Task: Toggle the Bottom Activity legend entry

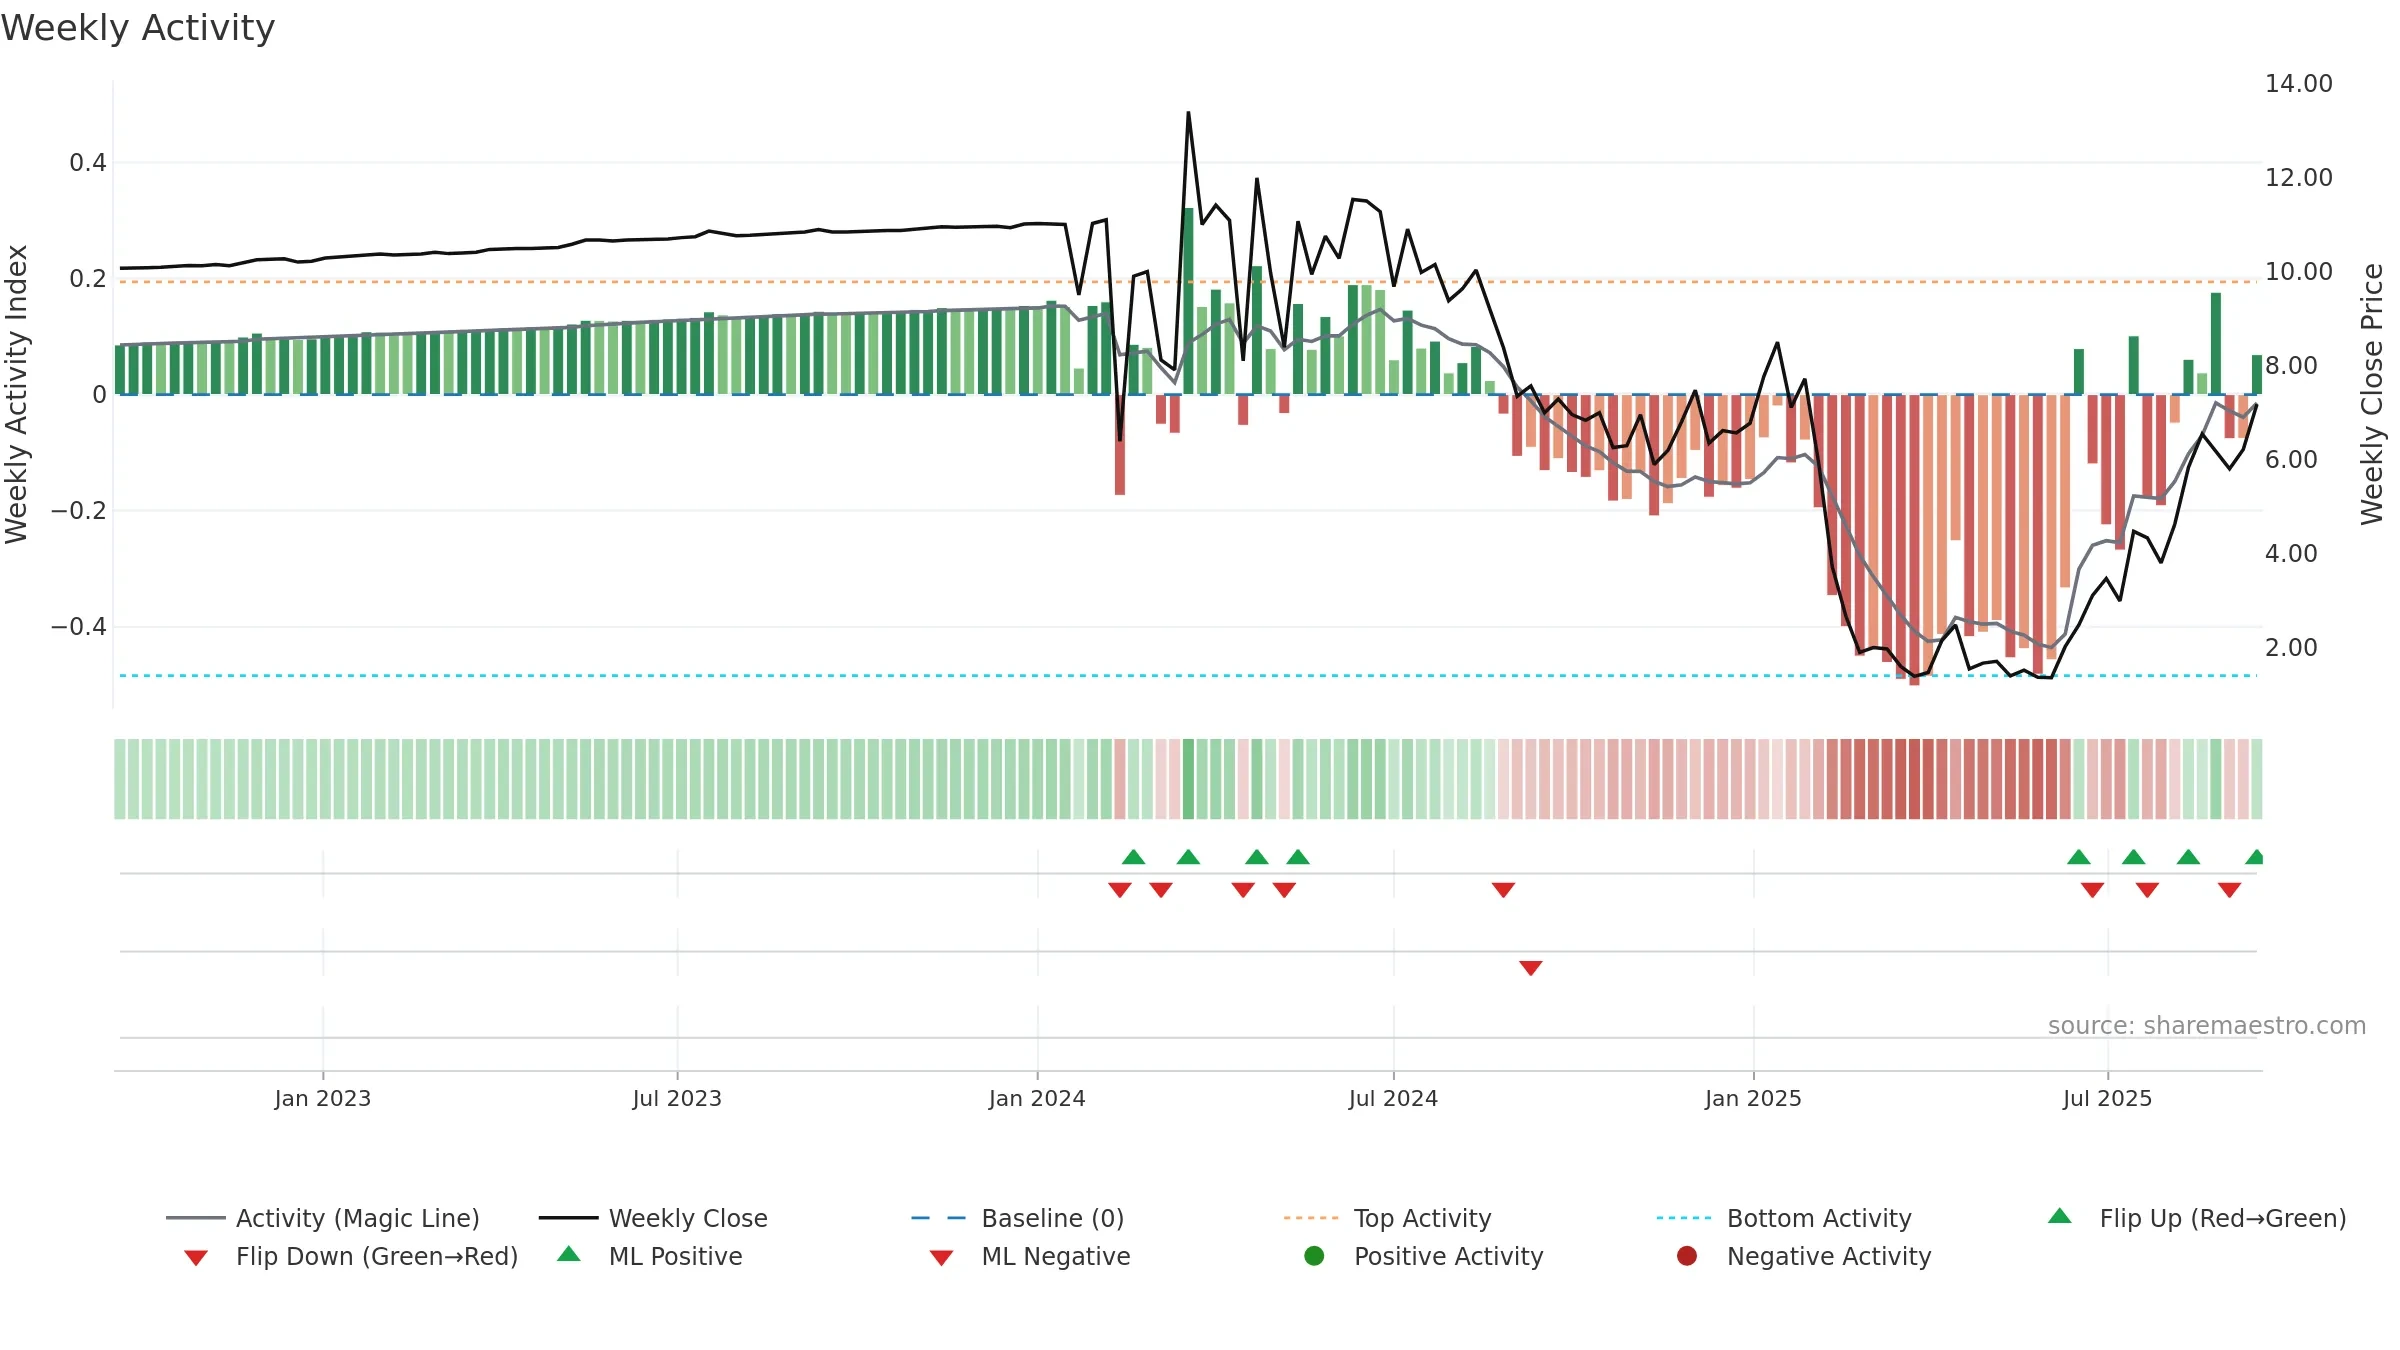Action: tap(1784, 1218)
